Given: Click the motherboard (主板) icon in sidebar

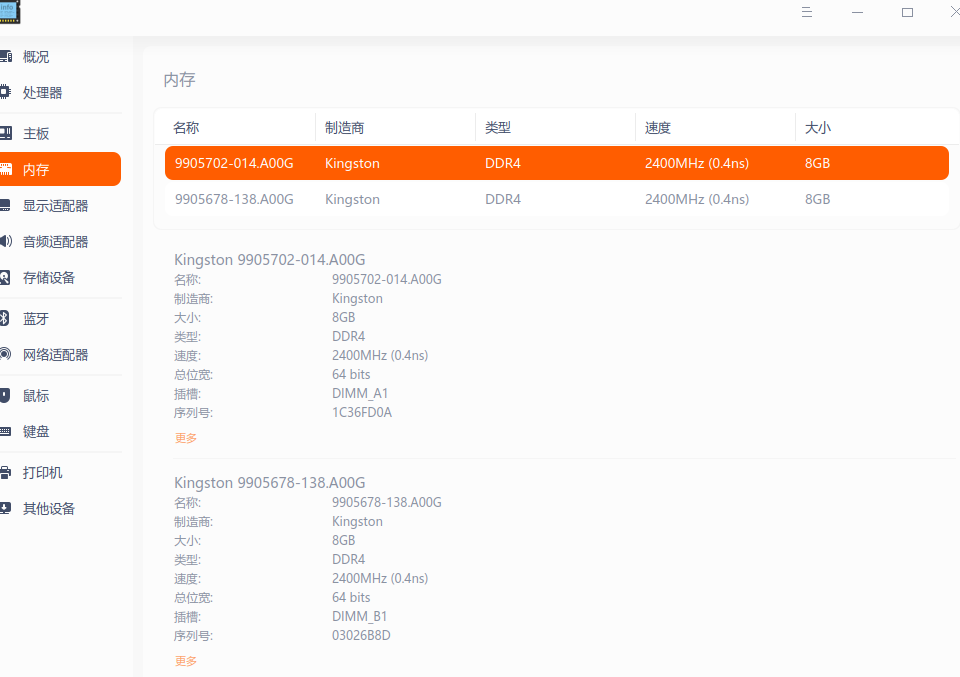Looking at the screenshot, I should coord(5,134).
